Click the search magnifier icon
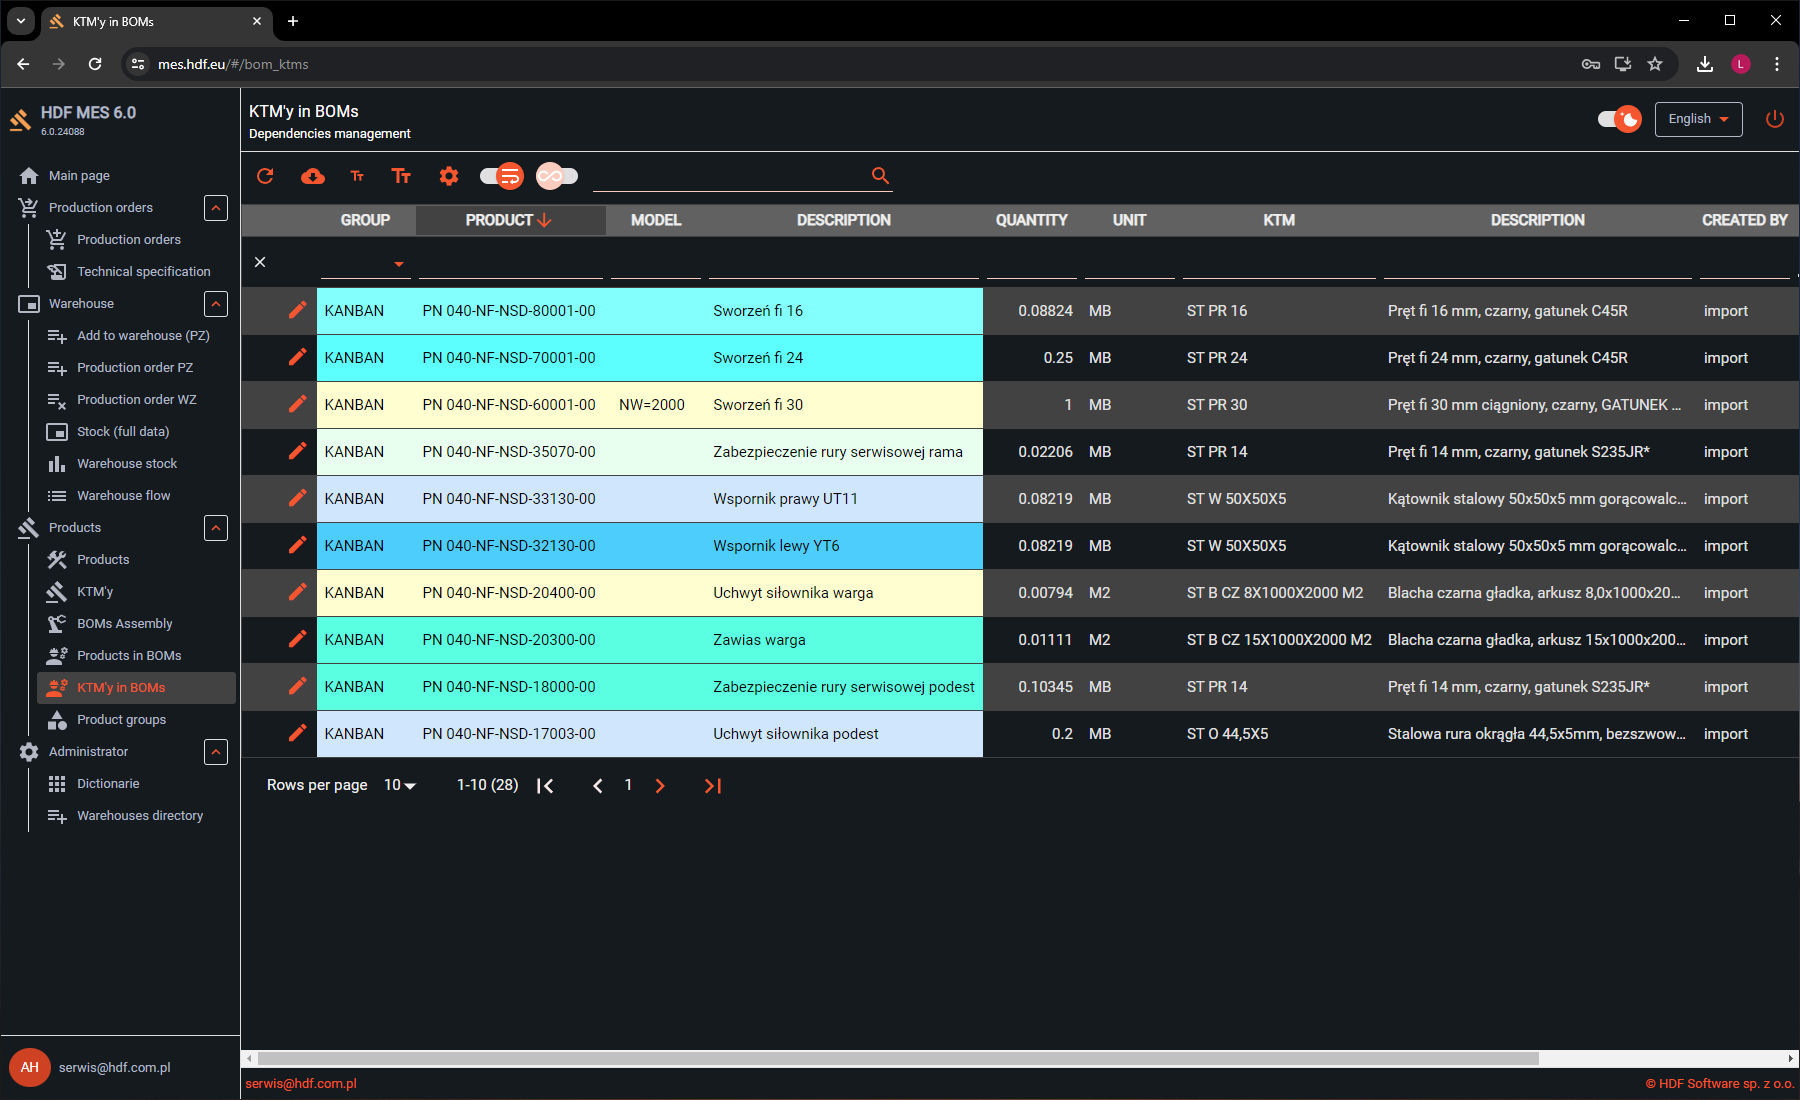This screenshot has height=1100, width=1800. [880, 176]
